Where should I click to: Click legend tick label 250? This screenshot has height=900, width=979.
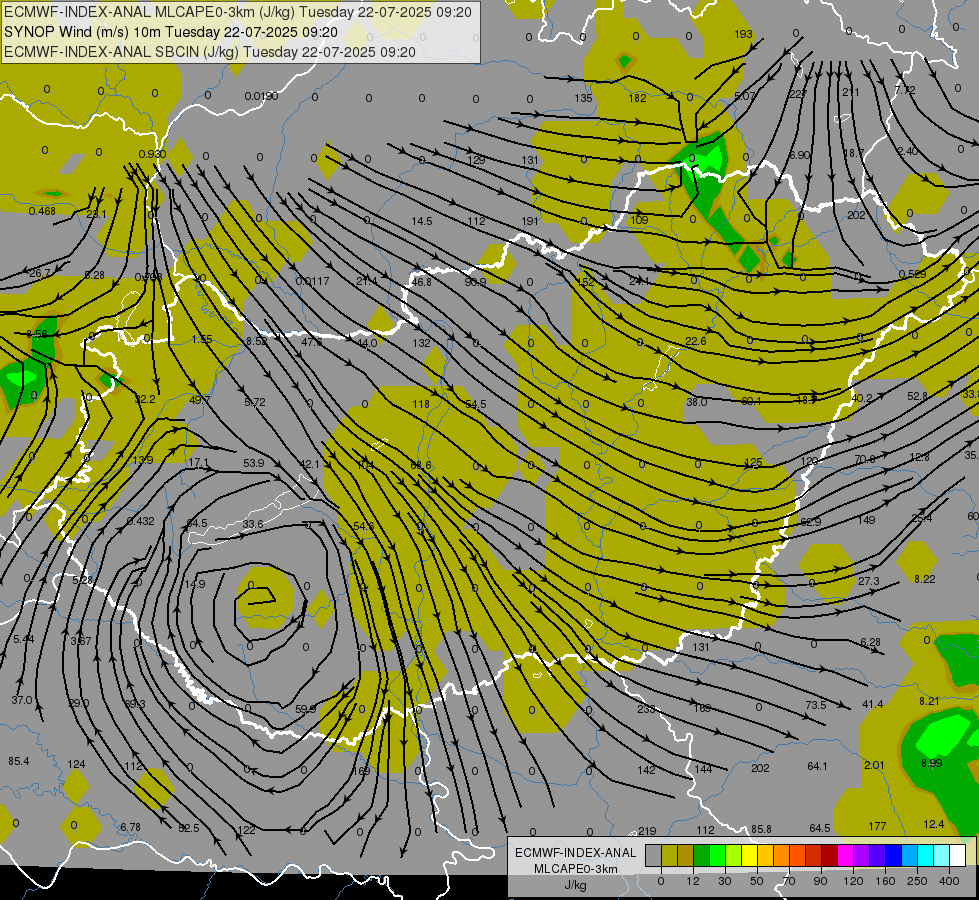917,881
